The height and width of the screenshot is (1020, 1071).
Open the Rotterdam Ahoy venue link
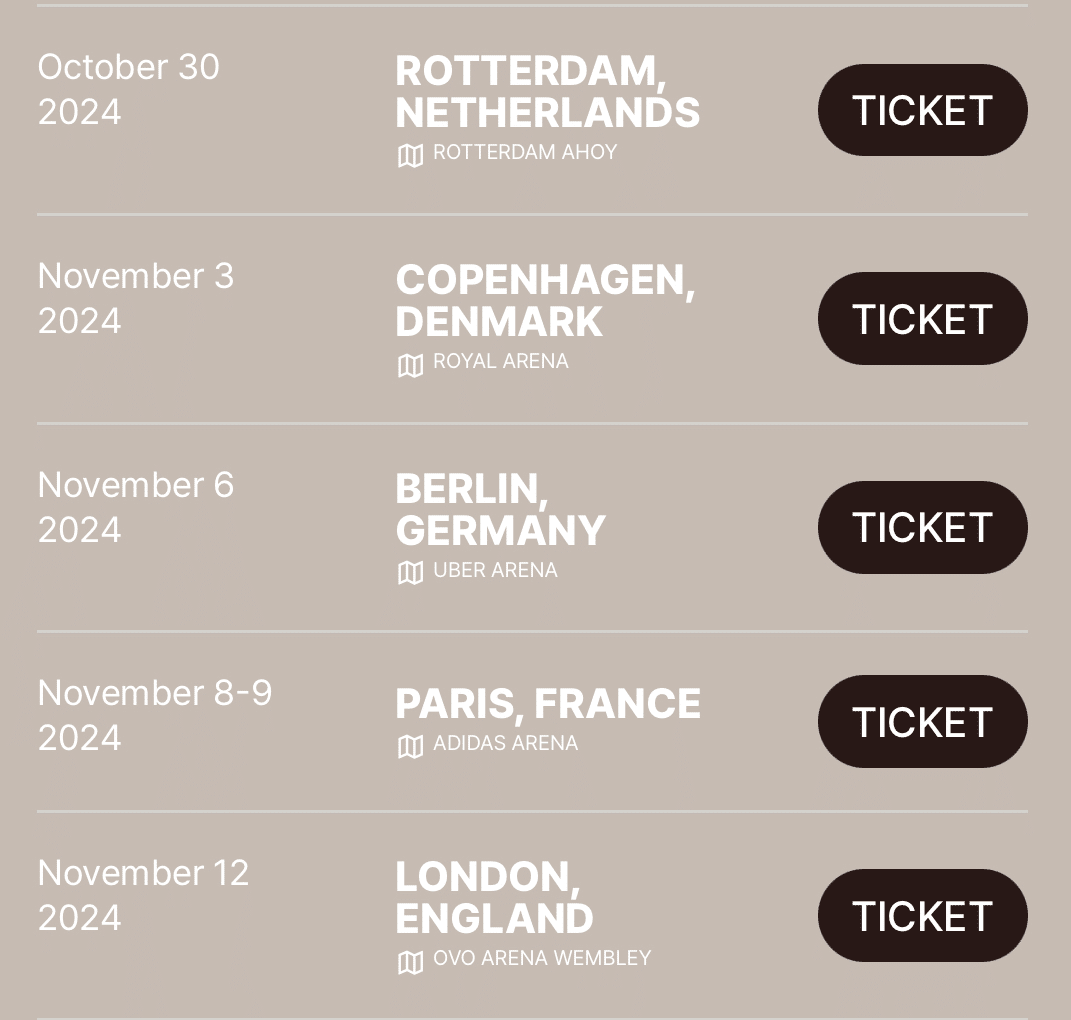click(525, 152)
